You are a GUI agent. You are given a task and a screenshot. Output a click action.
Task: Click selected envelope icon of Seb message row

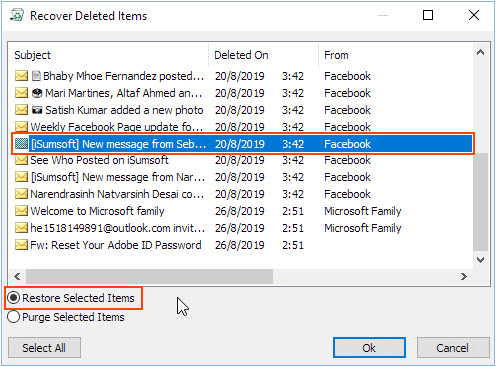point(22,144)
